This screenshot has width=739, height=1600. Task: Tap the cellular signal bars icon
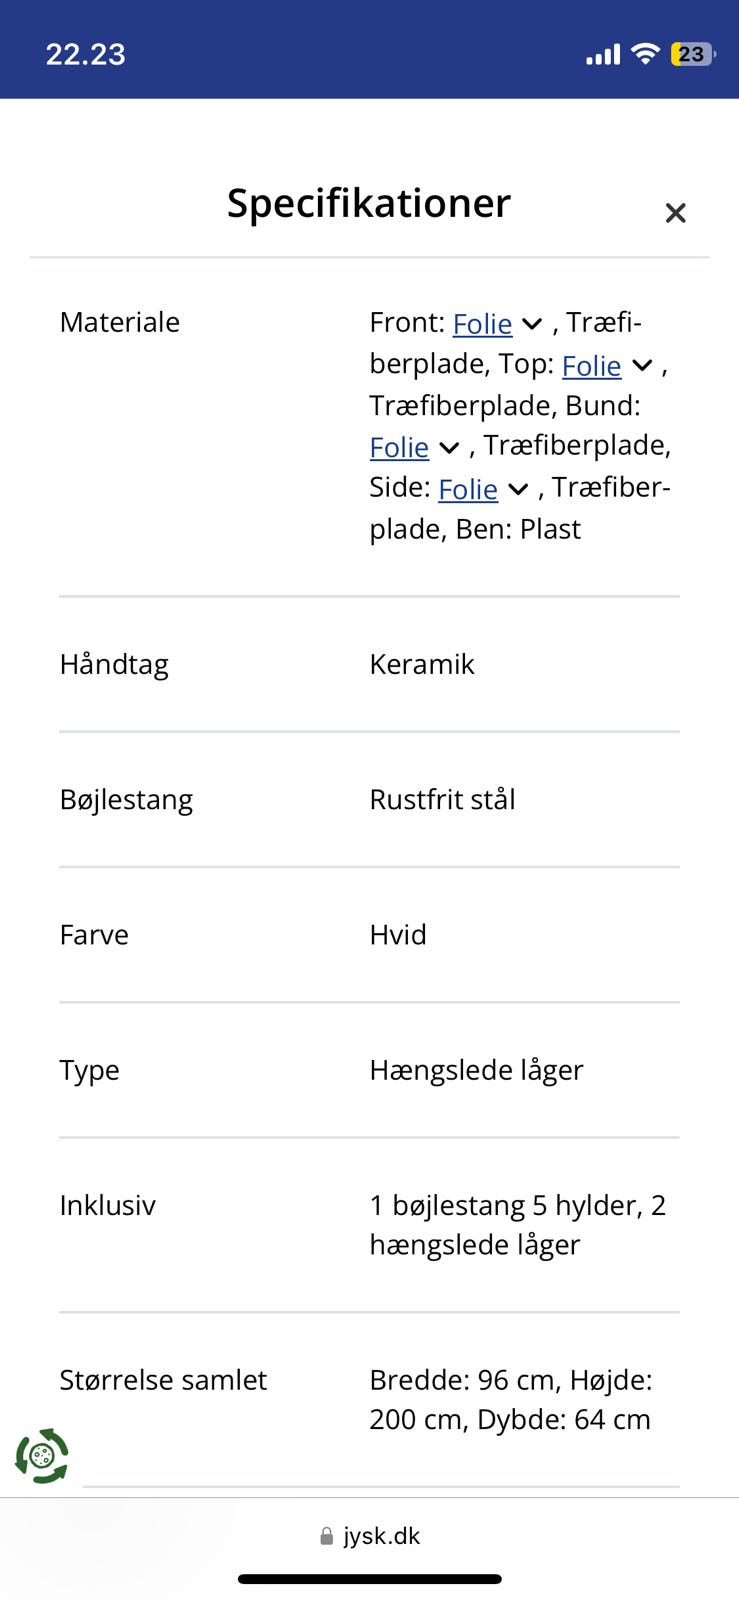pos(602,54)
